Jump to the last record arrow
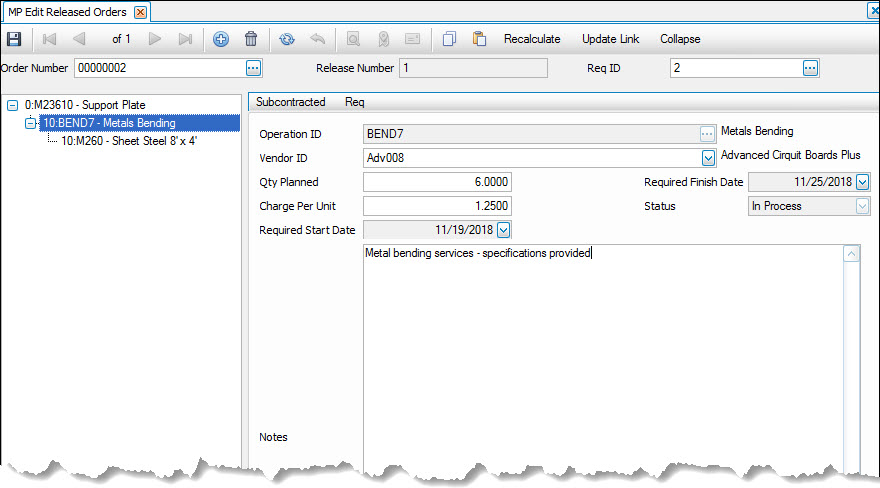This screenshot has height=488, width=880. coord(185,39)
